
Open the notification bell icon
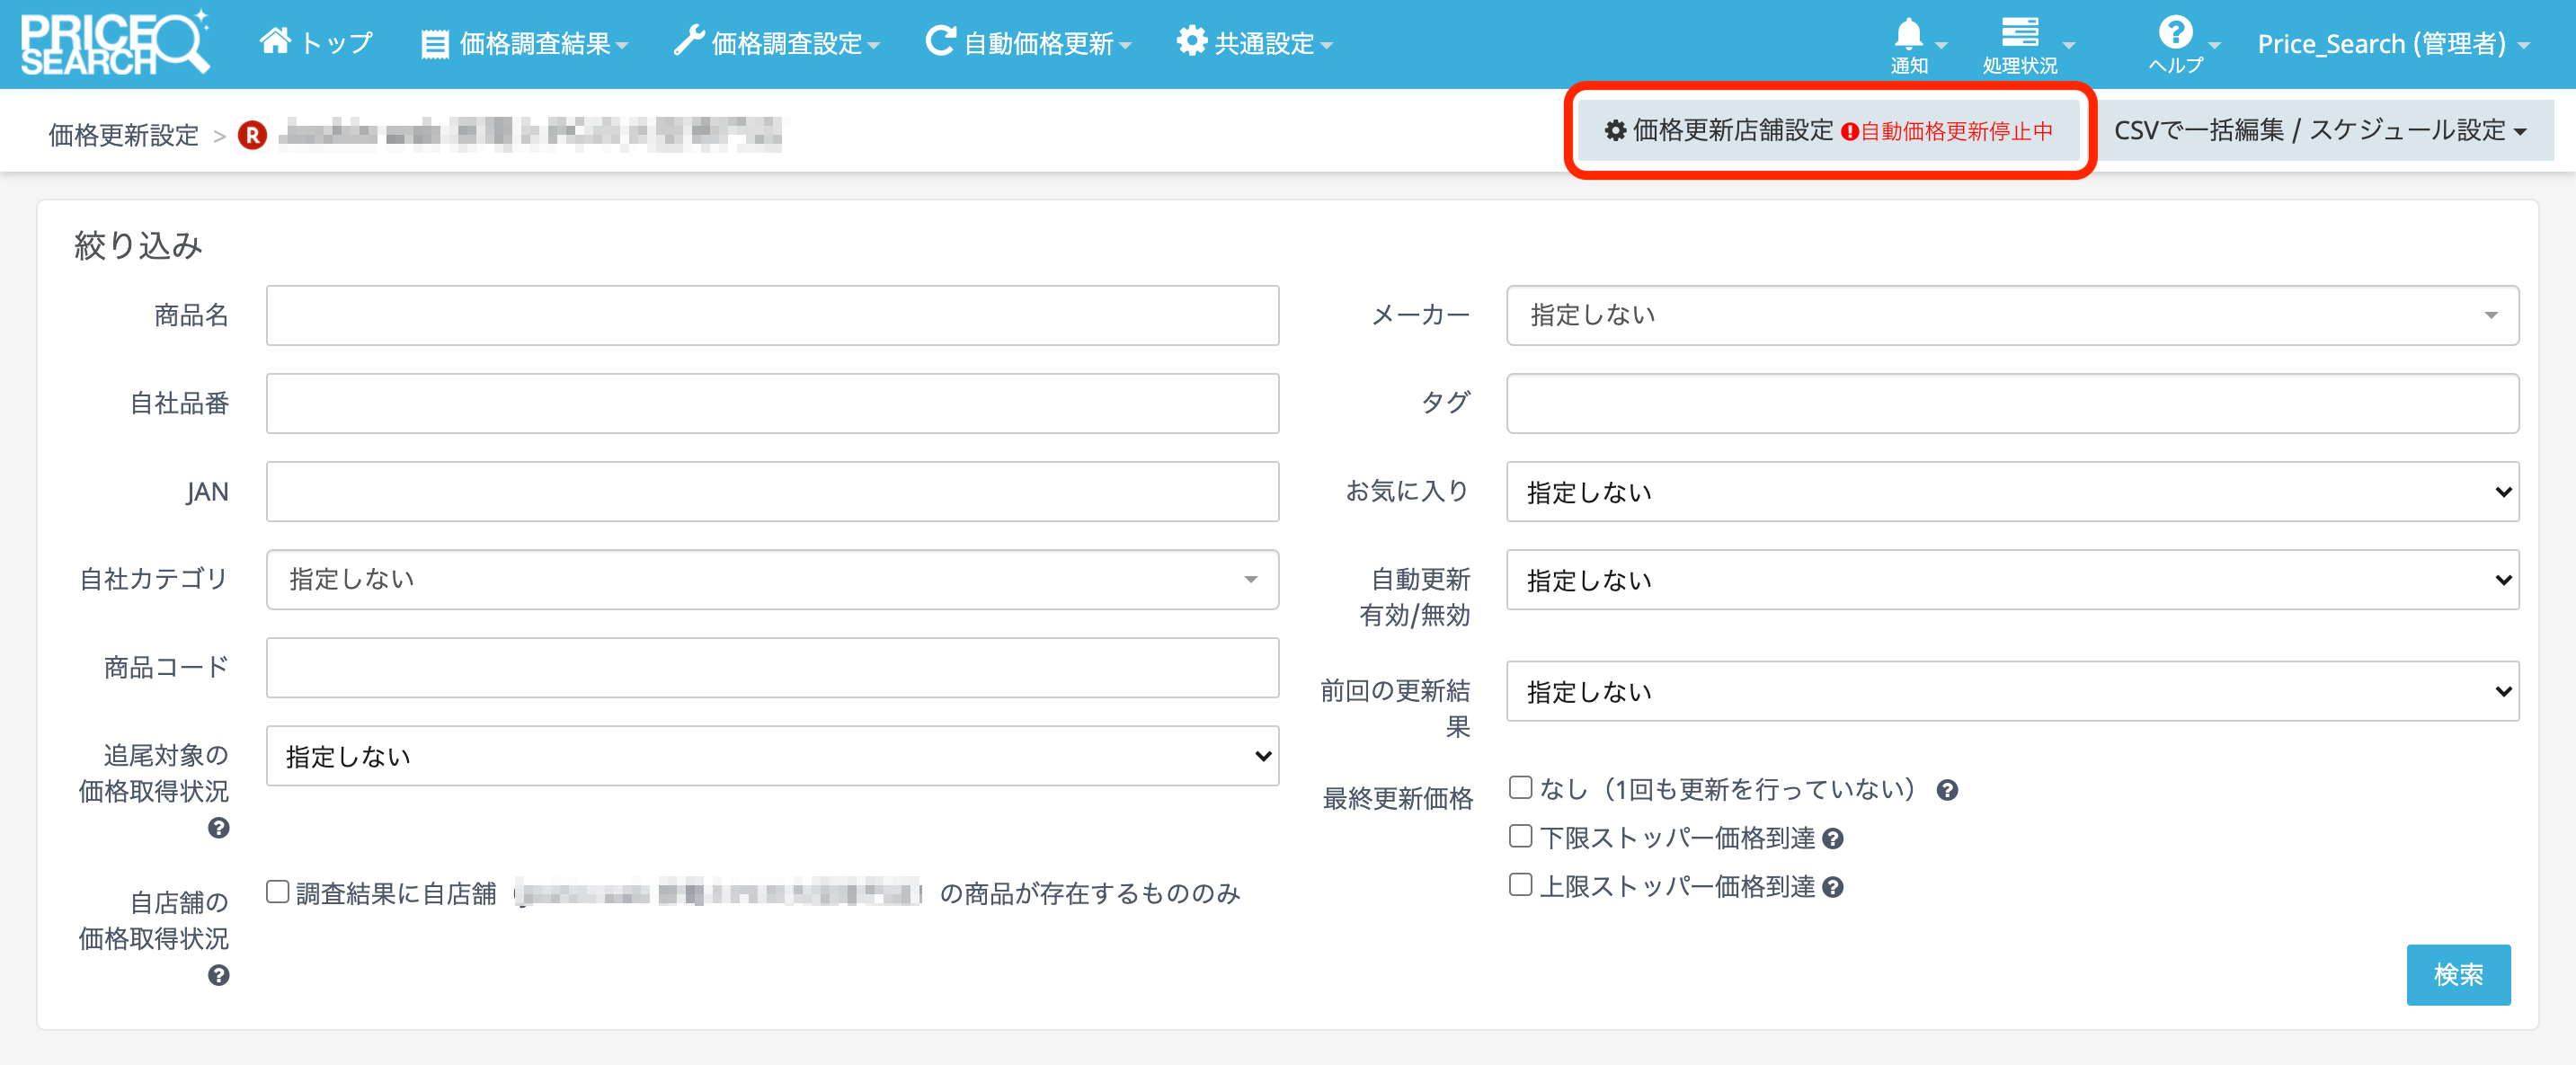tap(1908, 34)
